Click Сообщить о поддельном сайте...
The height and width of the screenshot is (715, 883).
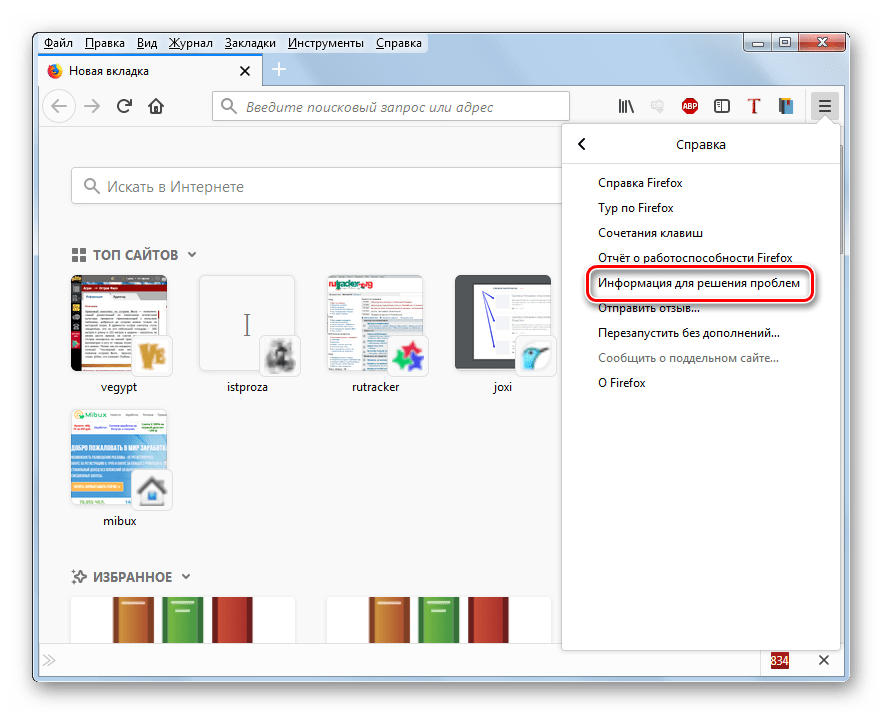(701, 358)
